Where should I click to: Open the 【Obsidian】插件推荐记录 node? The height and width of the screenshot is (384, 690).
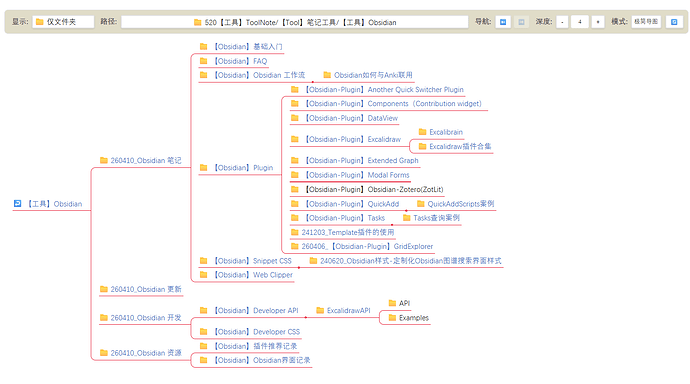pyautogui.click(x=254, y=346)
